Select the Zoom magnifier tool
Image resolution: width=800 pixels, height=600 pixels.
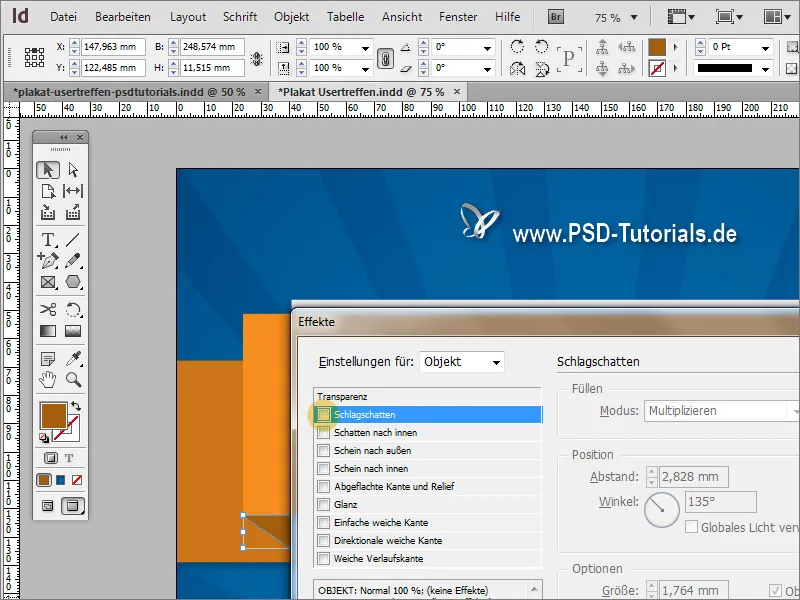pyautogui.click(x=73, y=380)
